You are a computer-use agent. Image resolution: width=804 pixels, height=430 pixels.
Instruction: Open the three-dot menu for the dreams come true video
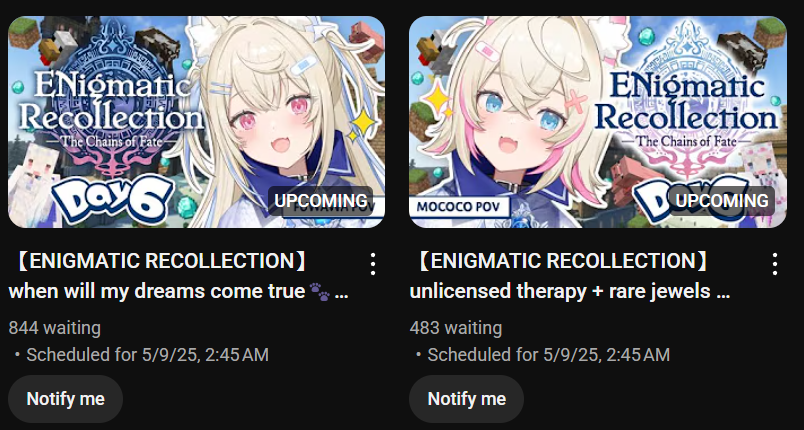point(373,264)
